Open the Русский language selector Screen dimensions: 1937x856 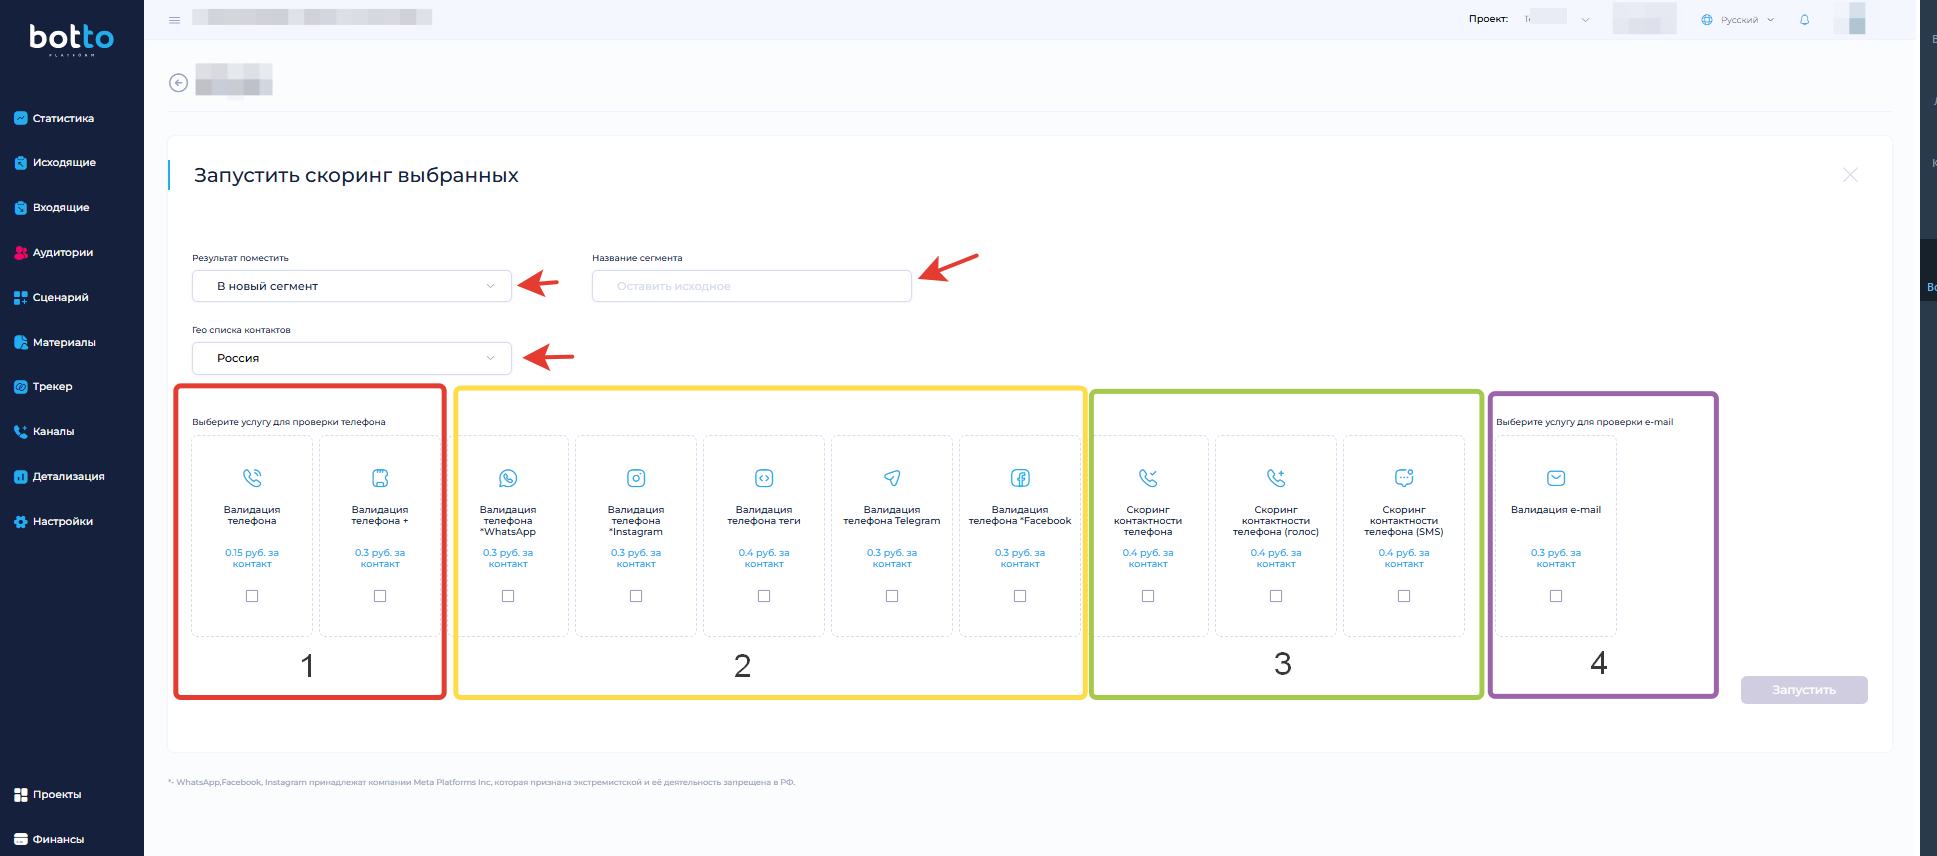click(x=1738, y=20)
